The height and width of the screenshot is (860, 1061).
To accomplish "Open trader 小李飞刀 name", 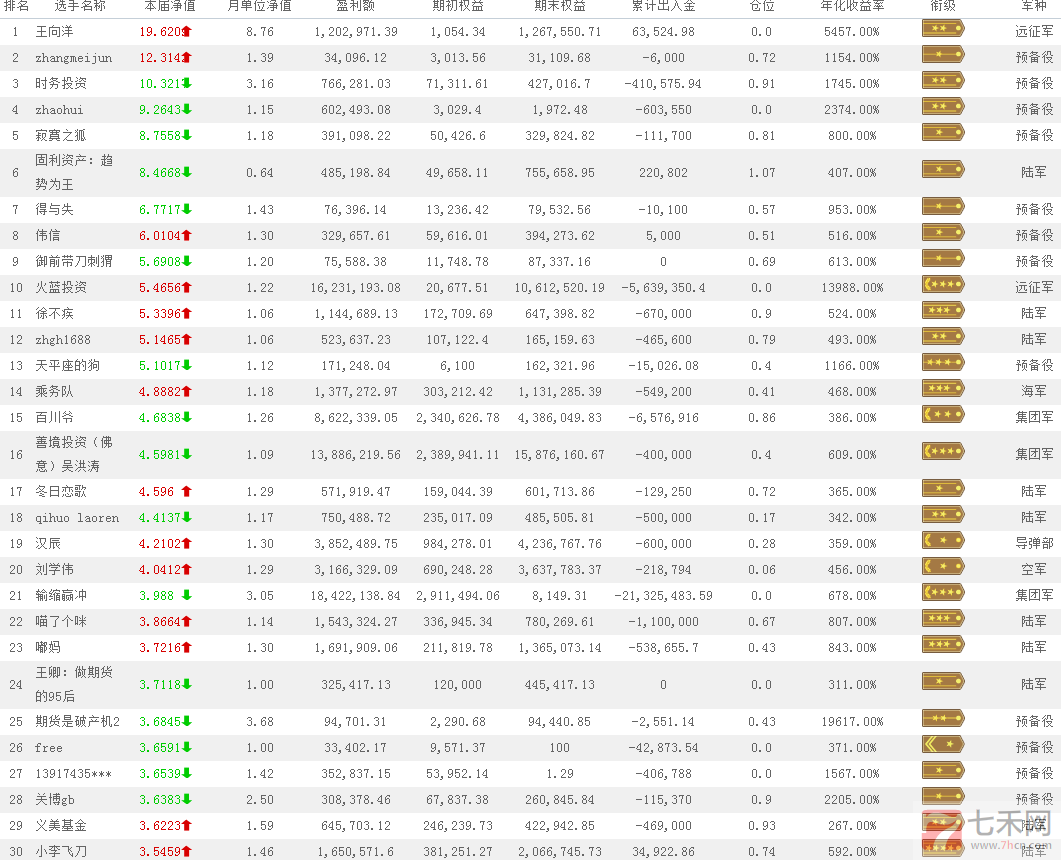I will (61, 851).
